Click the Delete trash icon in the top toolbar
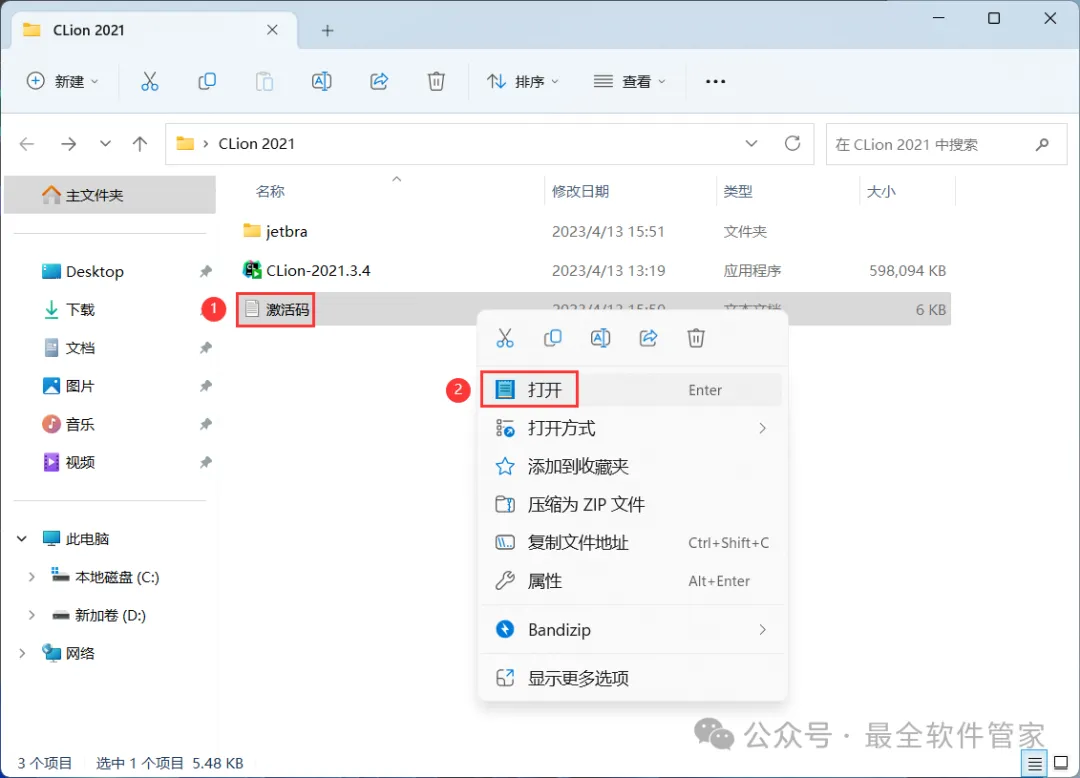 436,81
